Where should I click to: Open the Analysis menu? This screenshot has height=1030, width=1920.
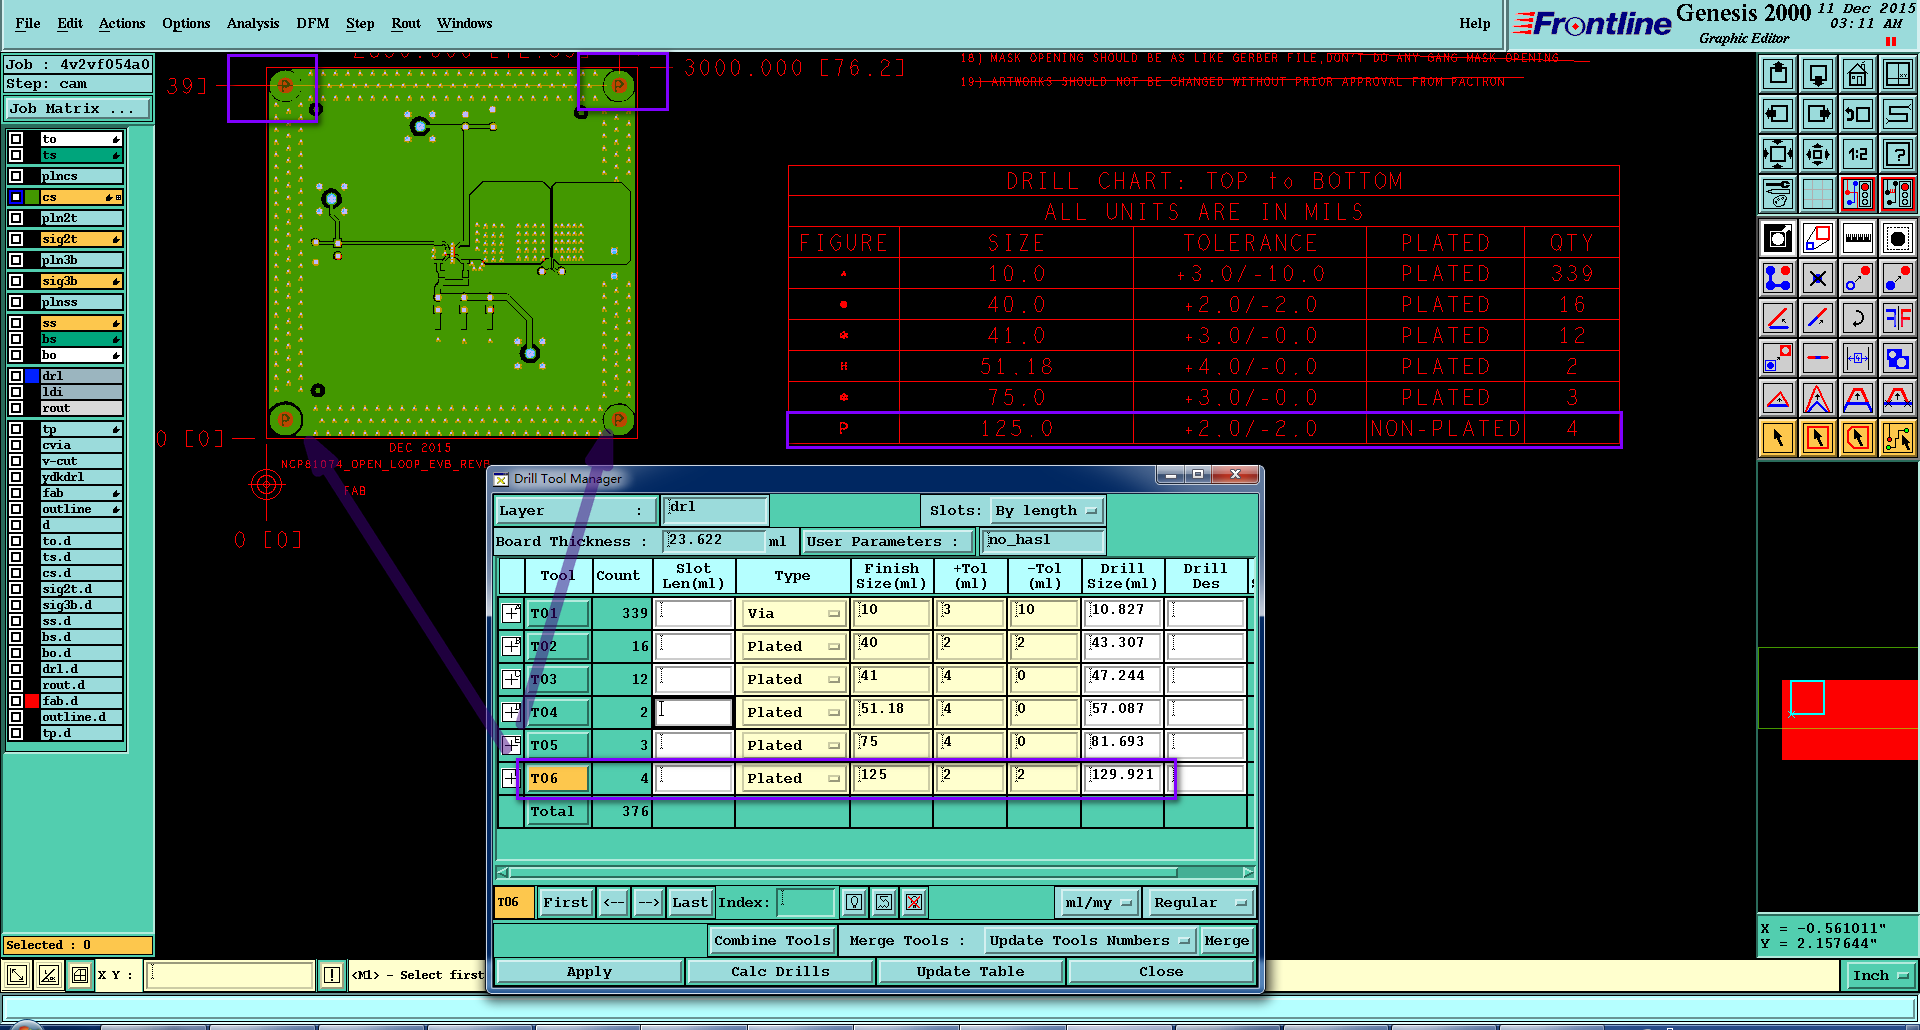(x=253, y=23)
